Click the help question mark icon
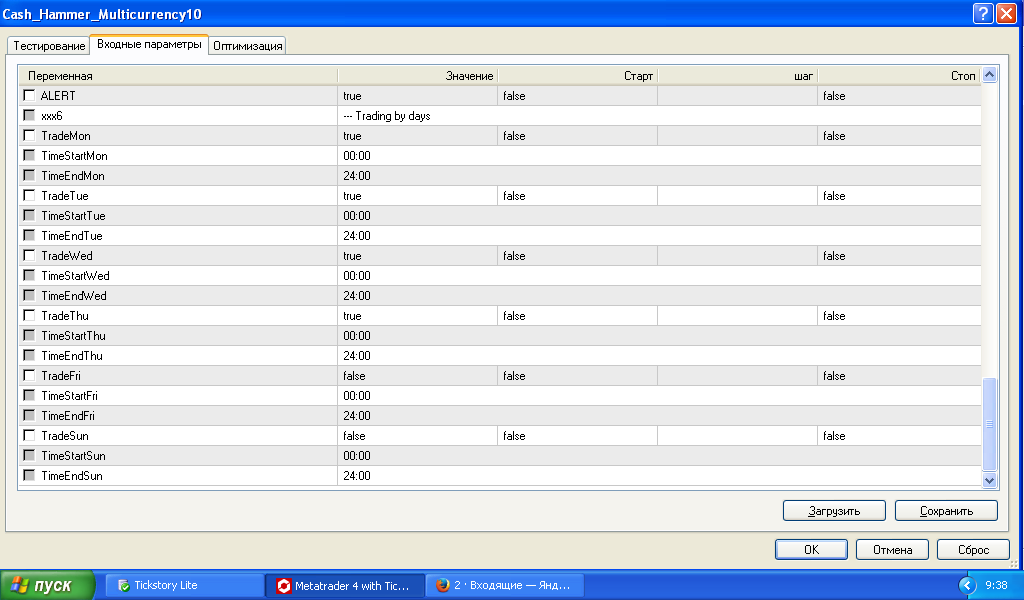Image resolution: width=1024 pixels, height=600 pixels. 983,14
